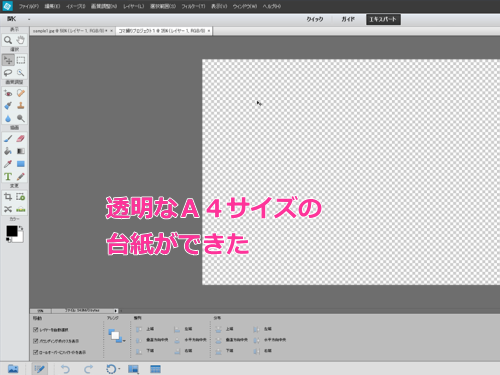This screenshot has height=375, width=500.
Task: Select the Crop tool
Action: pos(8,197)
